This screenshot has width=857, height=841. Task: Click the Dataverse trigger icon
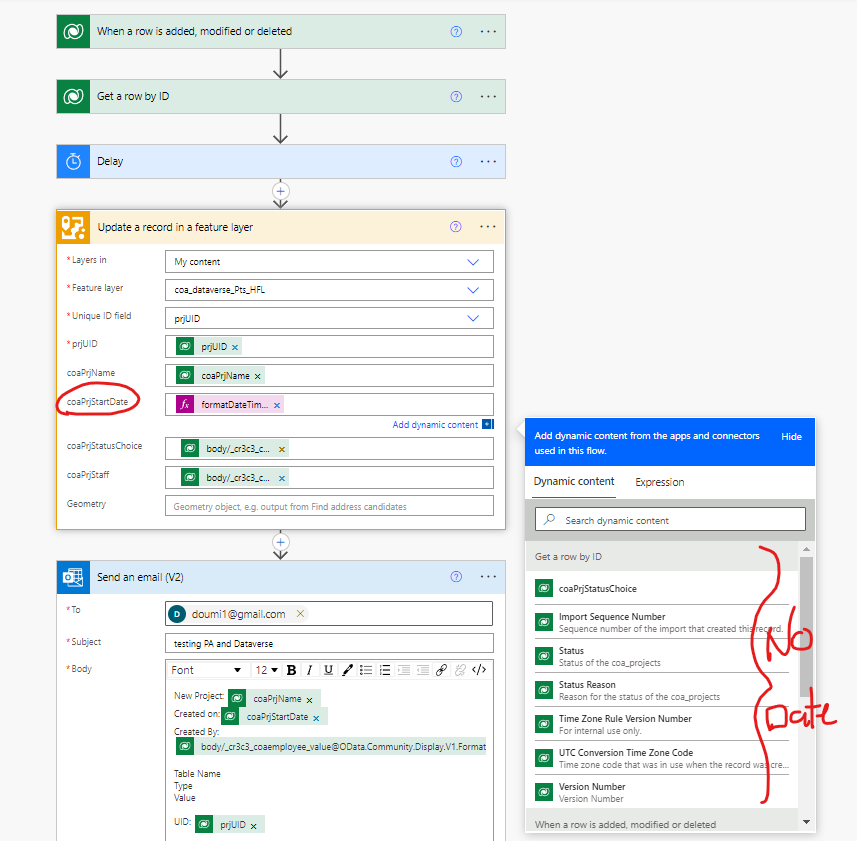tap(72, 31)
